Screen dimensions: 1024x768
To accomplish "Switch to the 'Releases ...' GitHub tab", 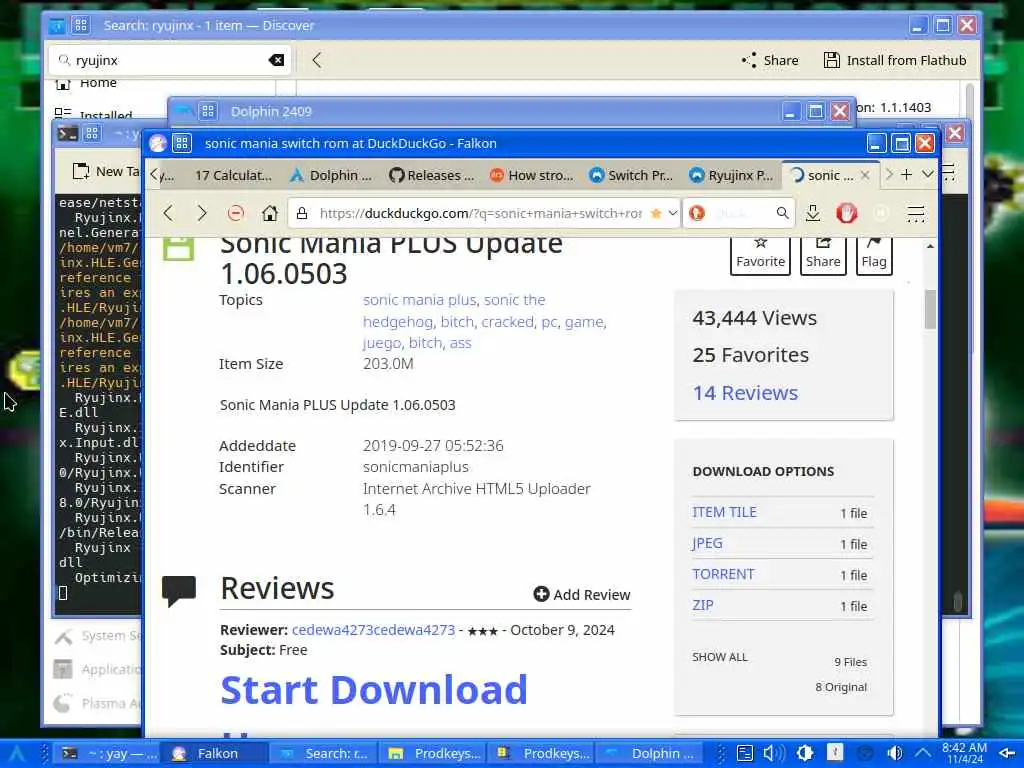I will tap(432, 176).
